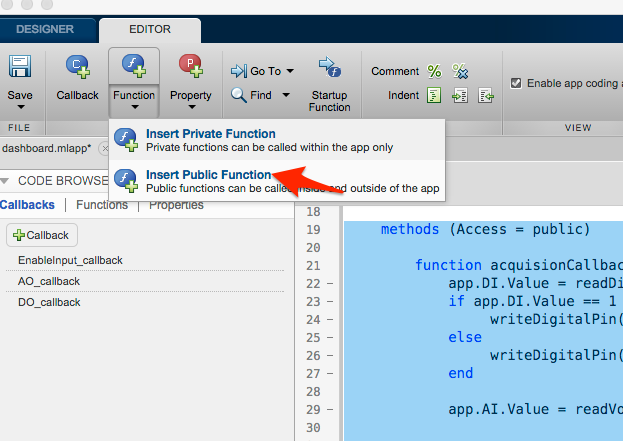Open the Properties browser tab

coord(176,205)
